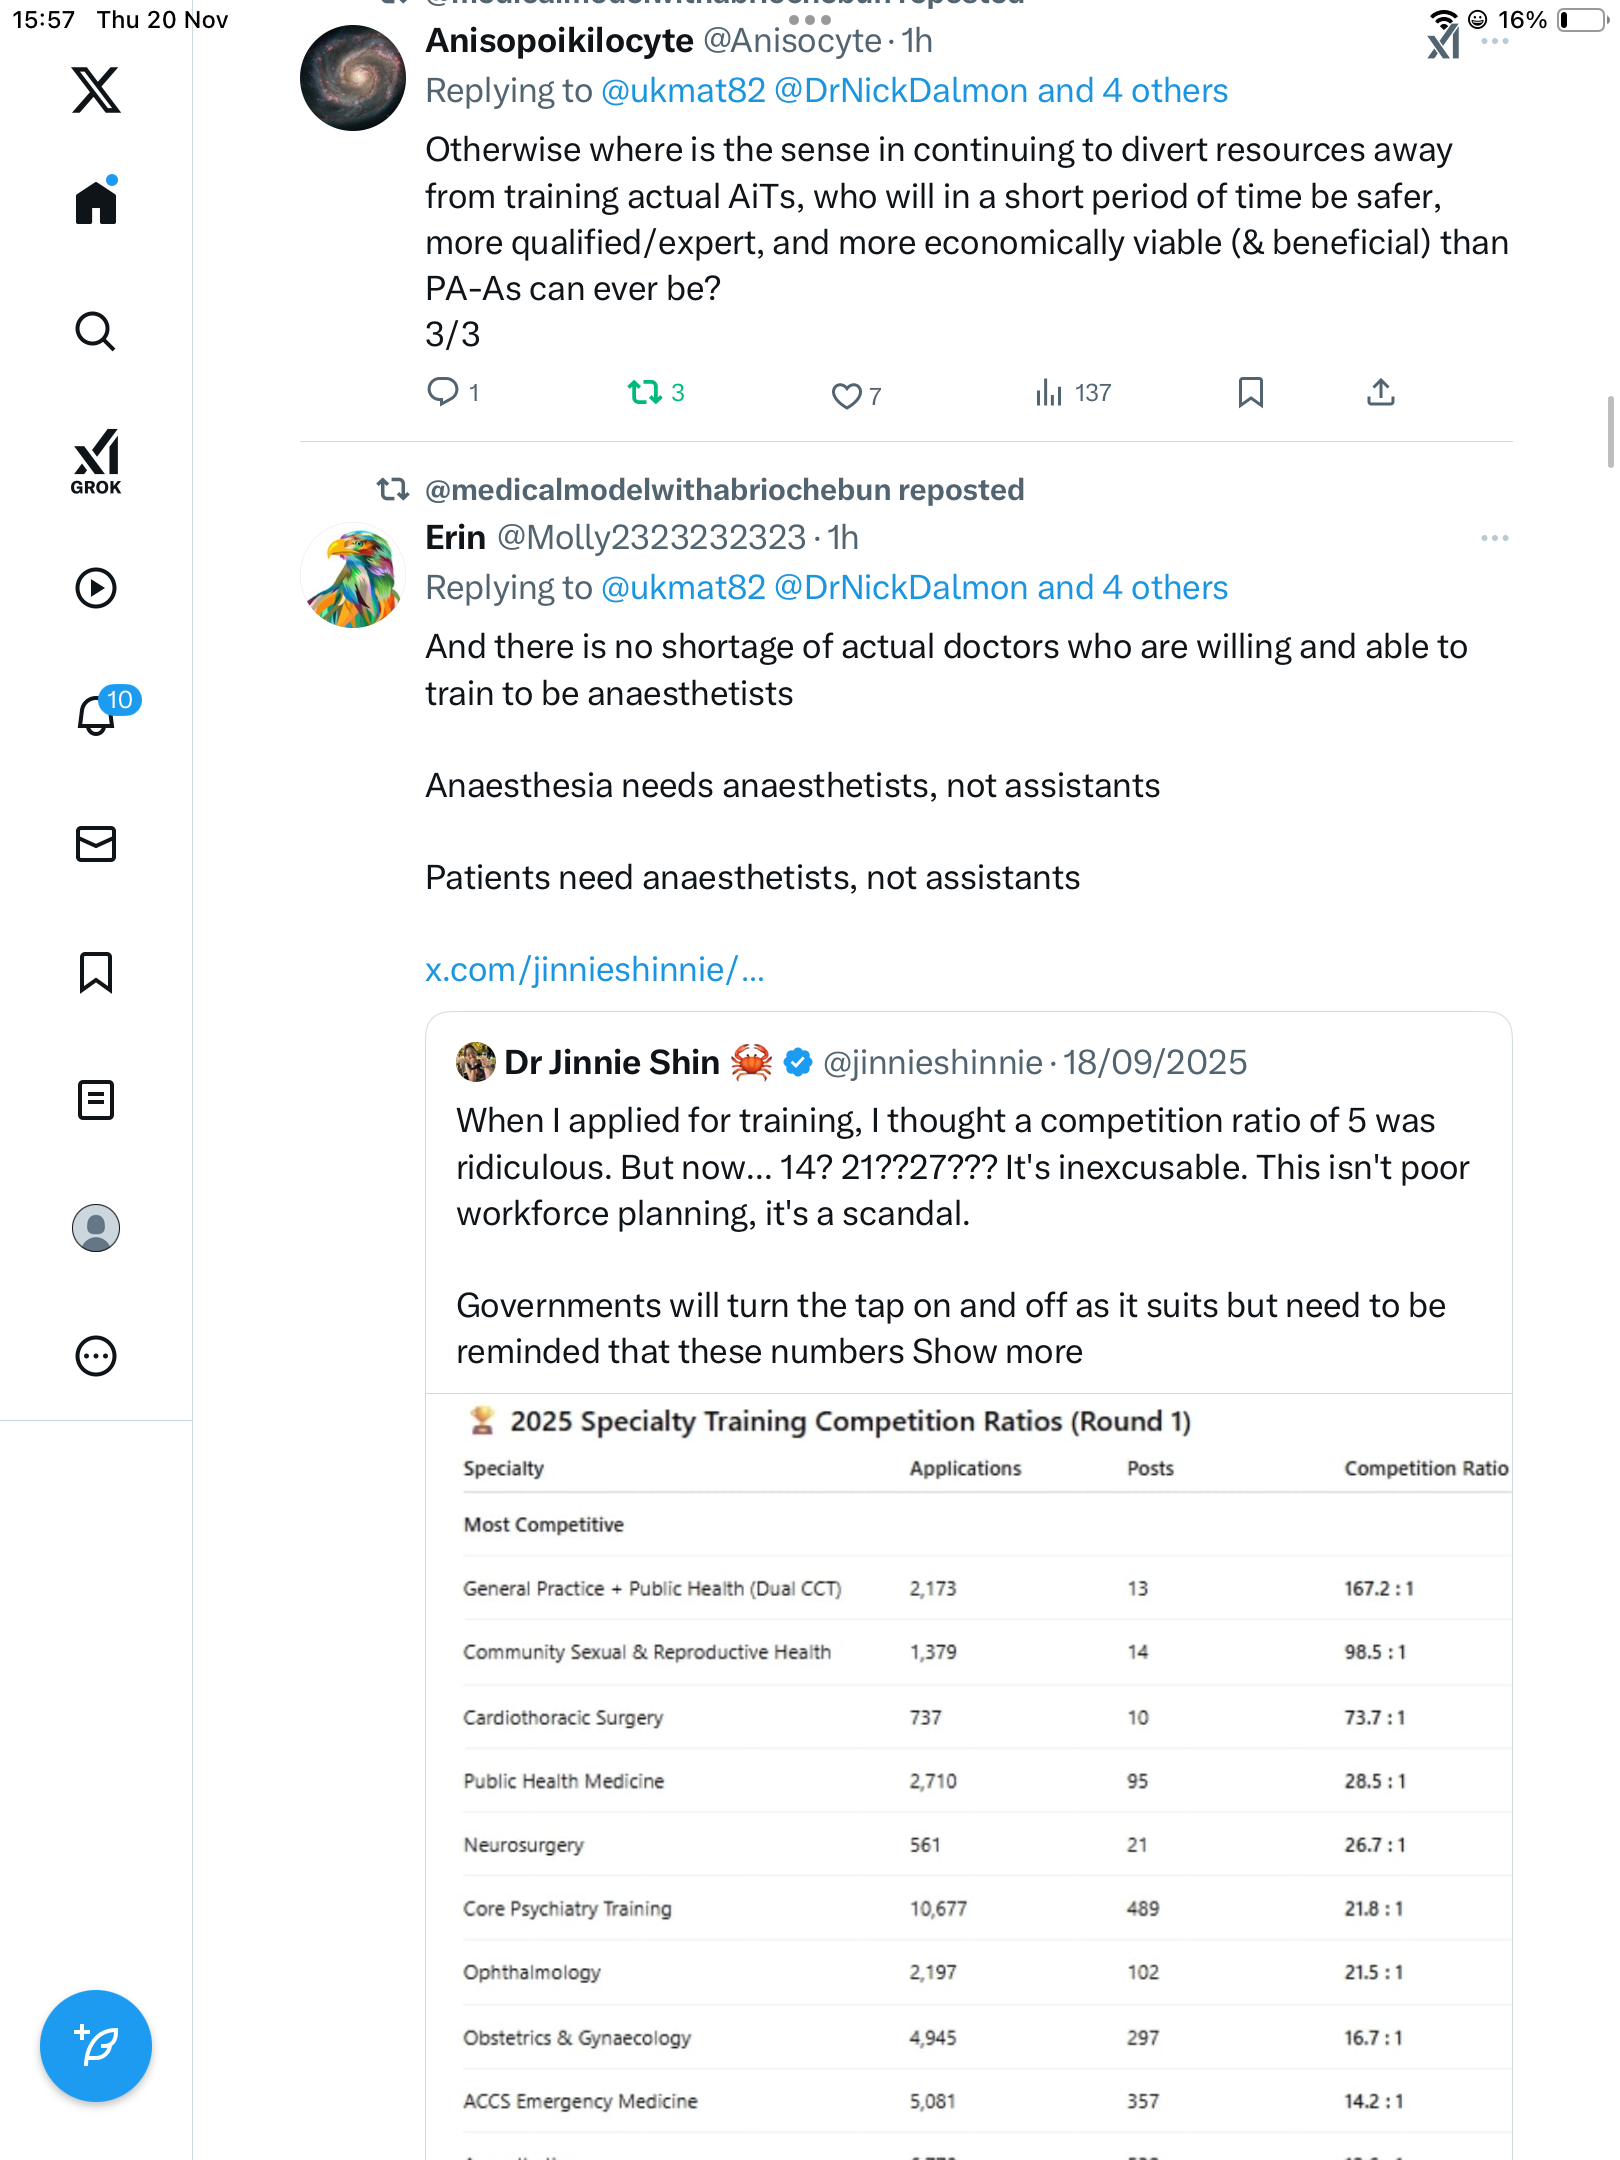Open the More circle menu in sidebar
1620x2160 pixels.
pos(96,1356)
